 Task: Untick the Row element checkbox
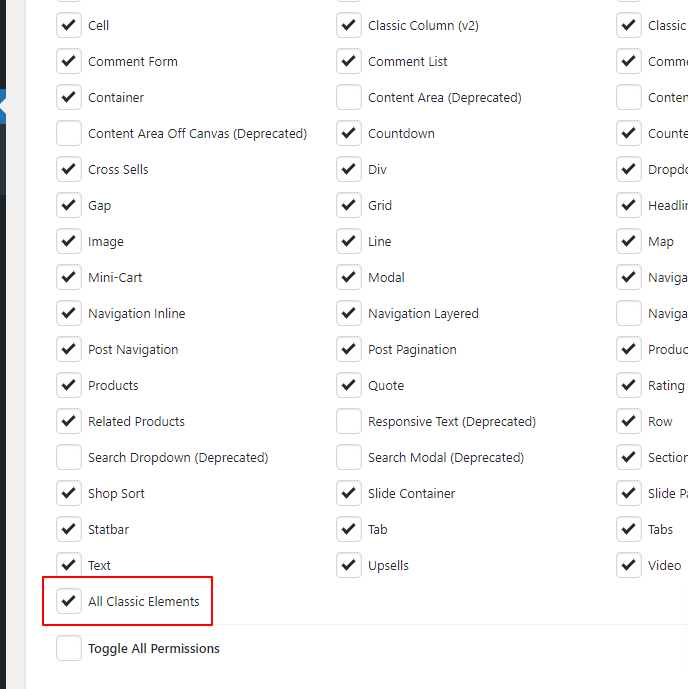[x=629, y=421]
